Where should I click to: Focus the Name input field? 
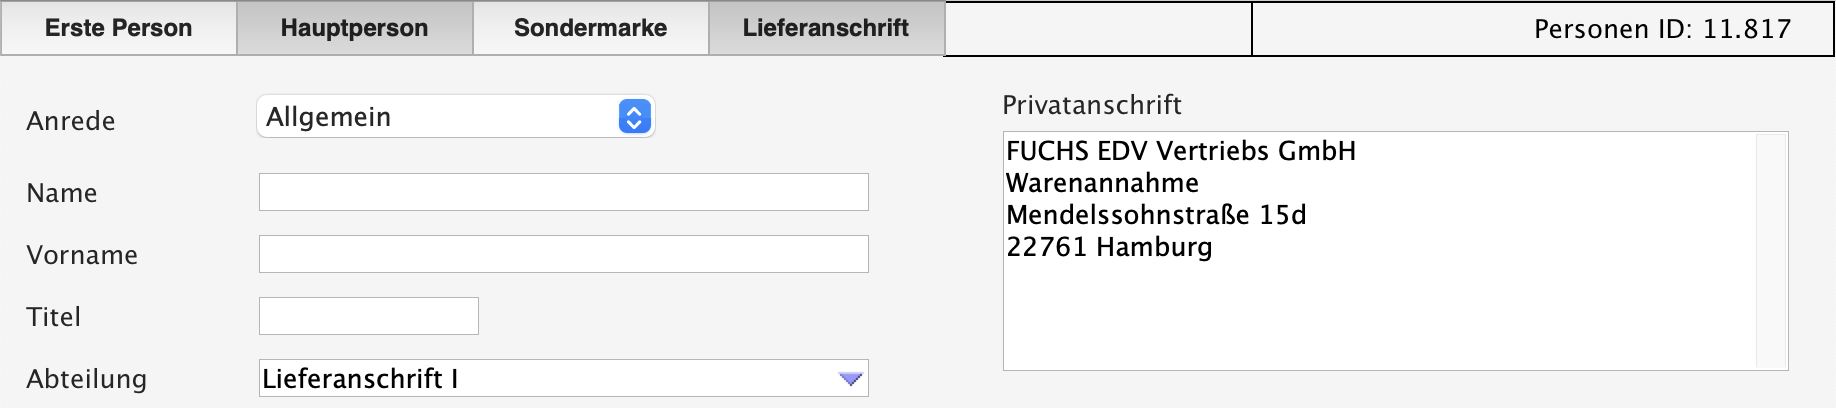[x=563, y=192]
